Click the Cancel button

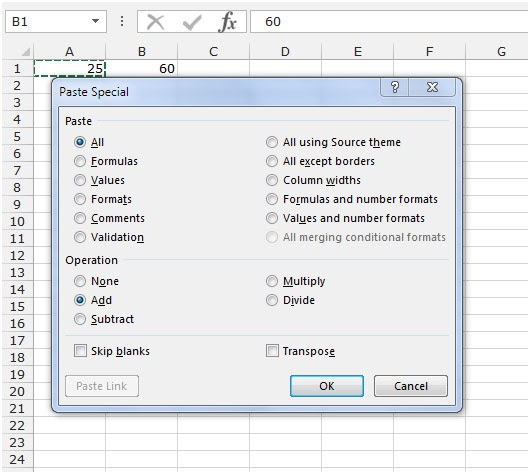411,386
